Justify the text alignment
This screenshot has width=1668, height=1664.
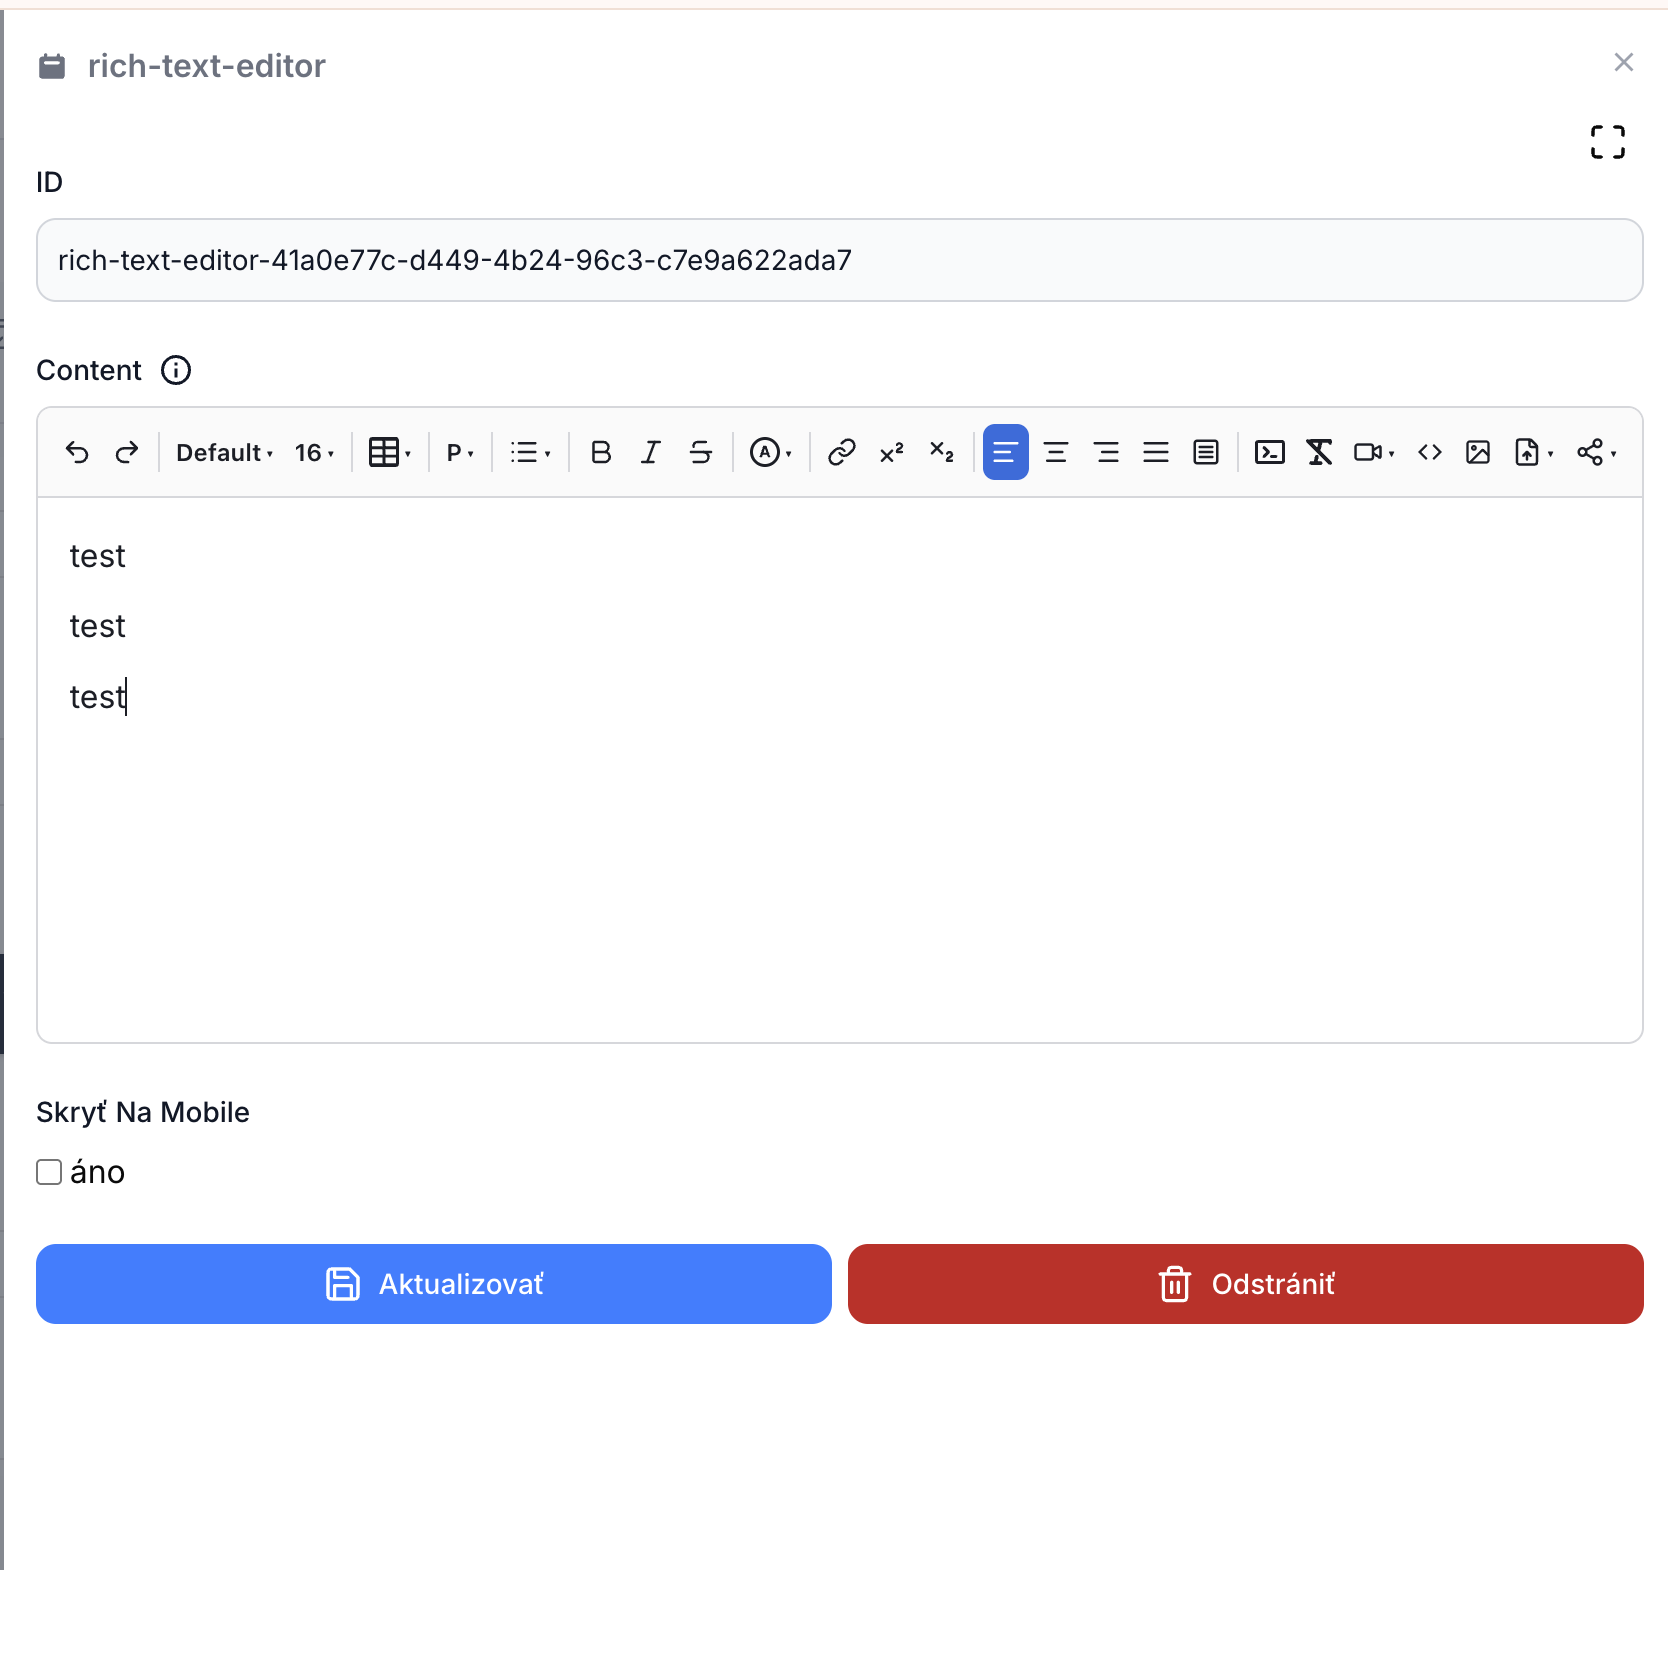pos(1156,453)
